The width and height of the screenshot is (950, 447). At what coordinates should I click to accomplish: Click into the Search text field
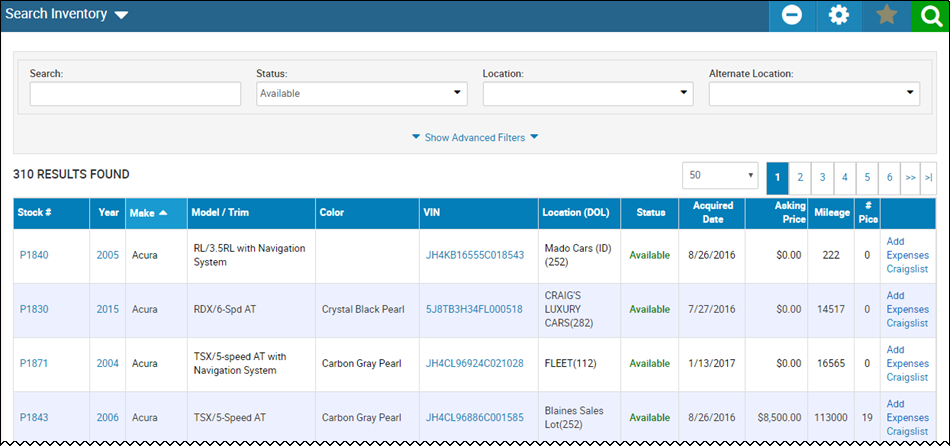tap(135, 94)
